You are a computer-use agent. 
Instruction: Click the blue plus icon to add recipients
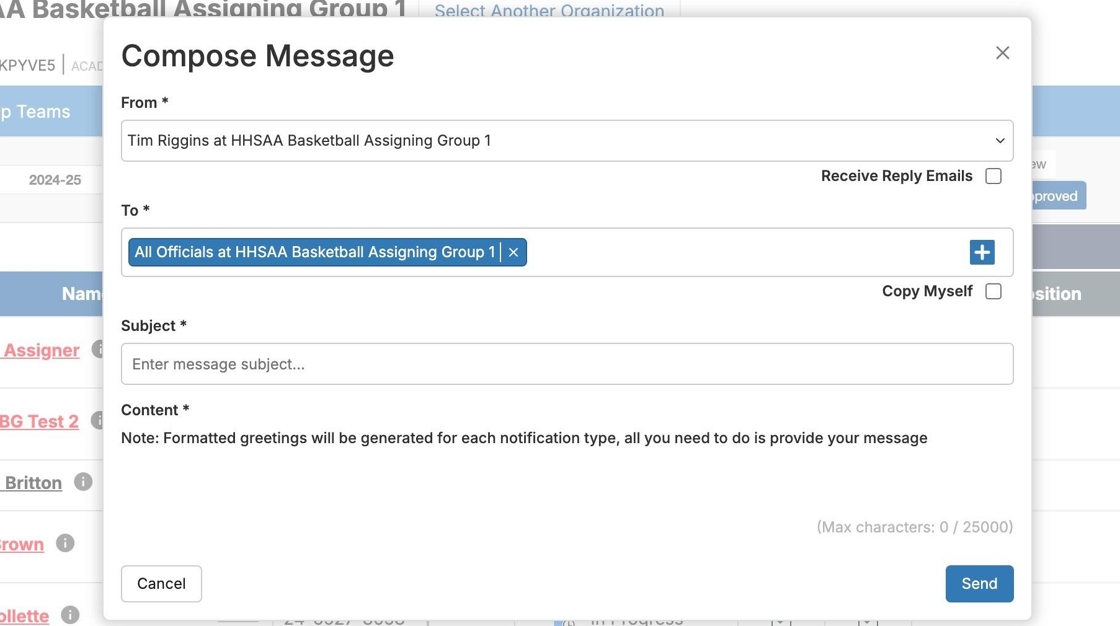(x=981, y=252)
